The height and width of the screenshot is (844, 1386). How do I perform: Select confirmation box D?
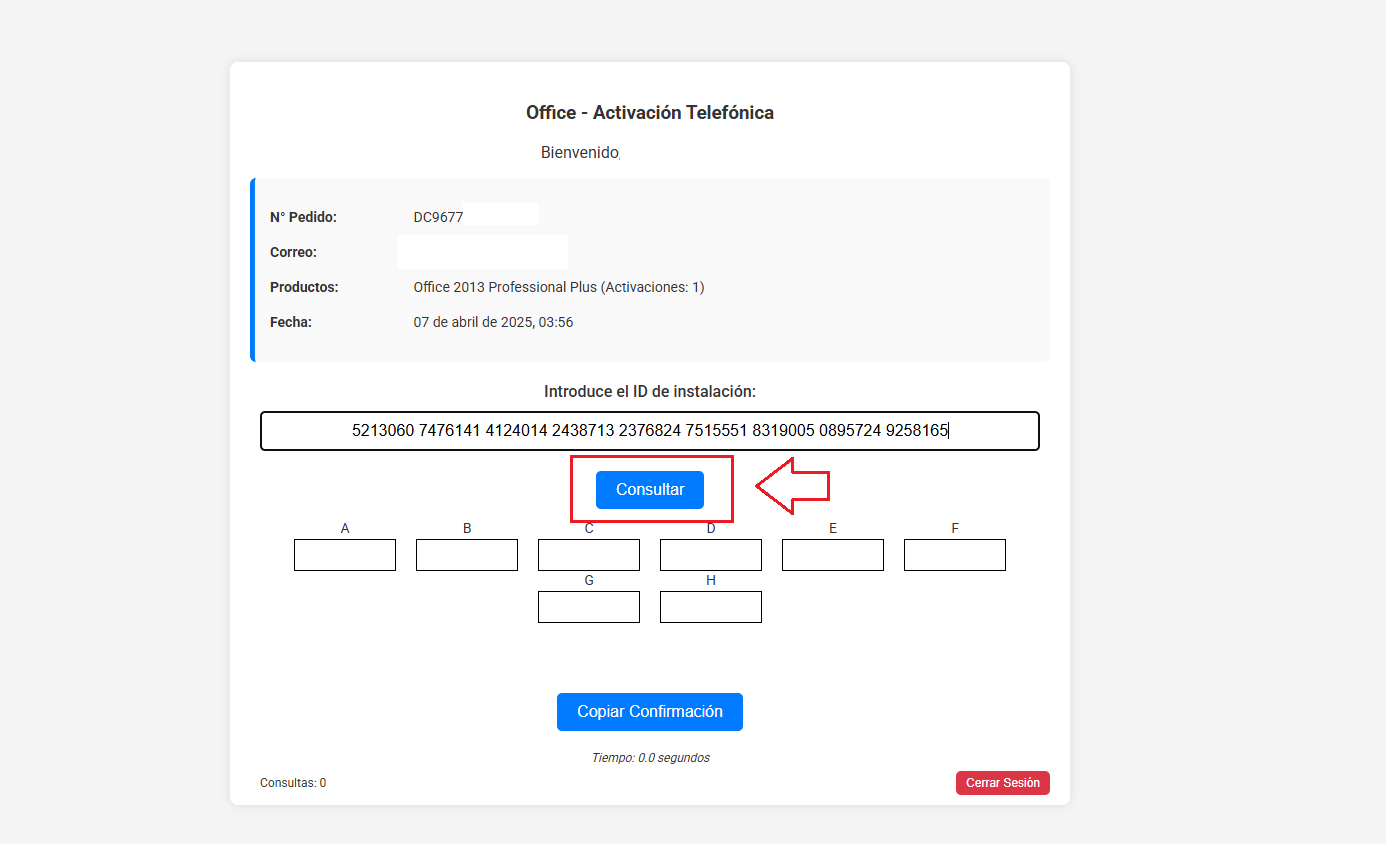coord(711,555)
